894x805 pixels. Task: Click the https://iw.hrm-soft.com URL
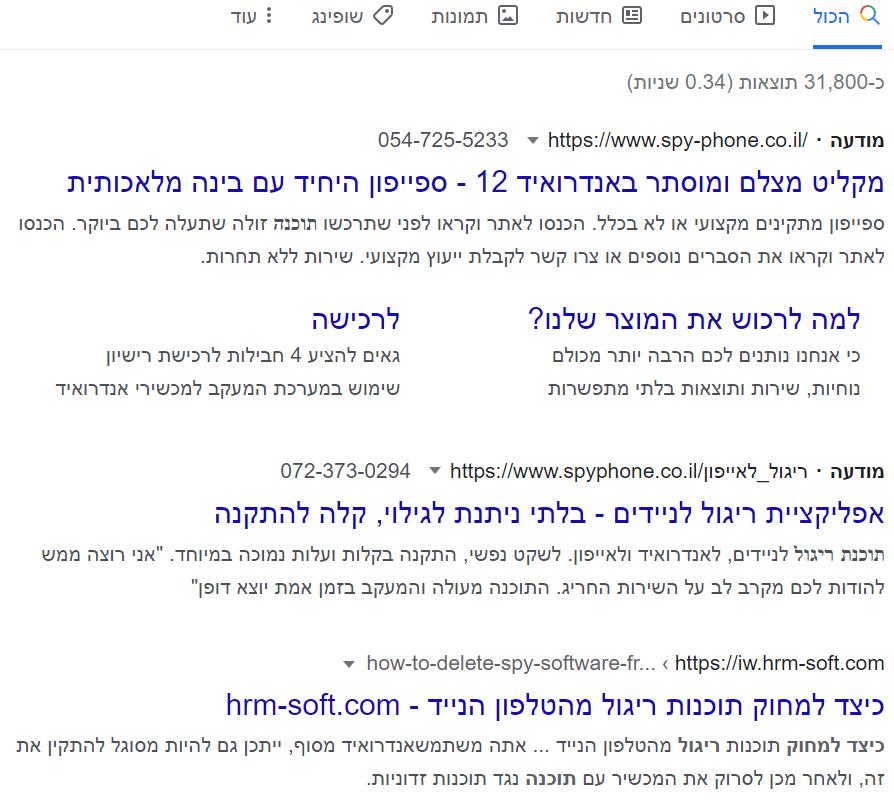[779, 664]
